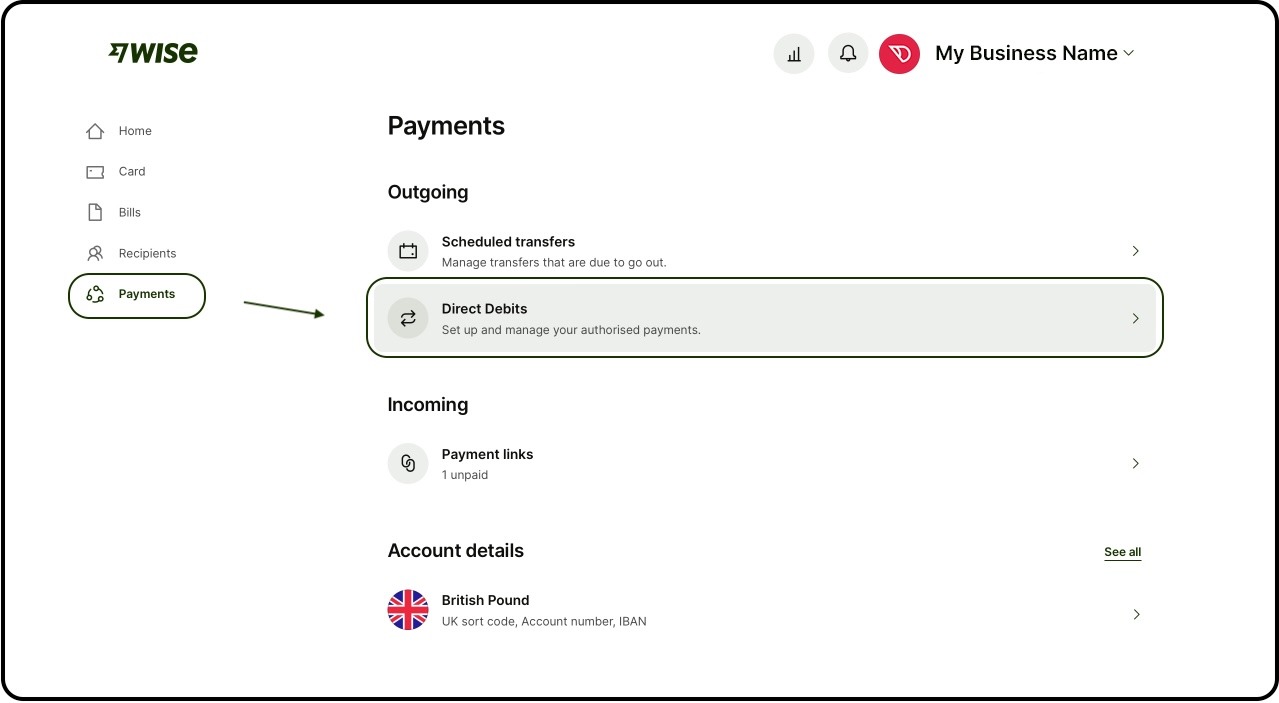Open Recipients from the sidebar
Image resolution: width=1279 pixels, height=703 pixels.
[146, 254]
